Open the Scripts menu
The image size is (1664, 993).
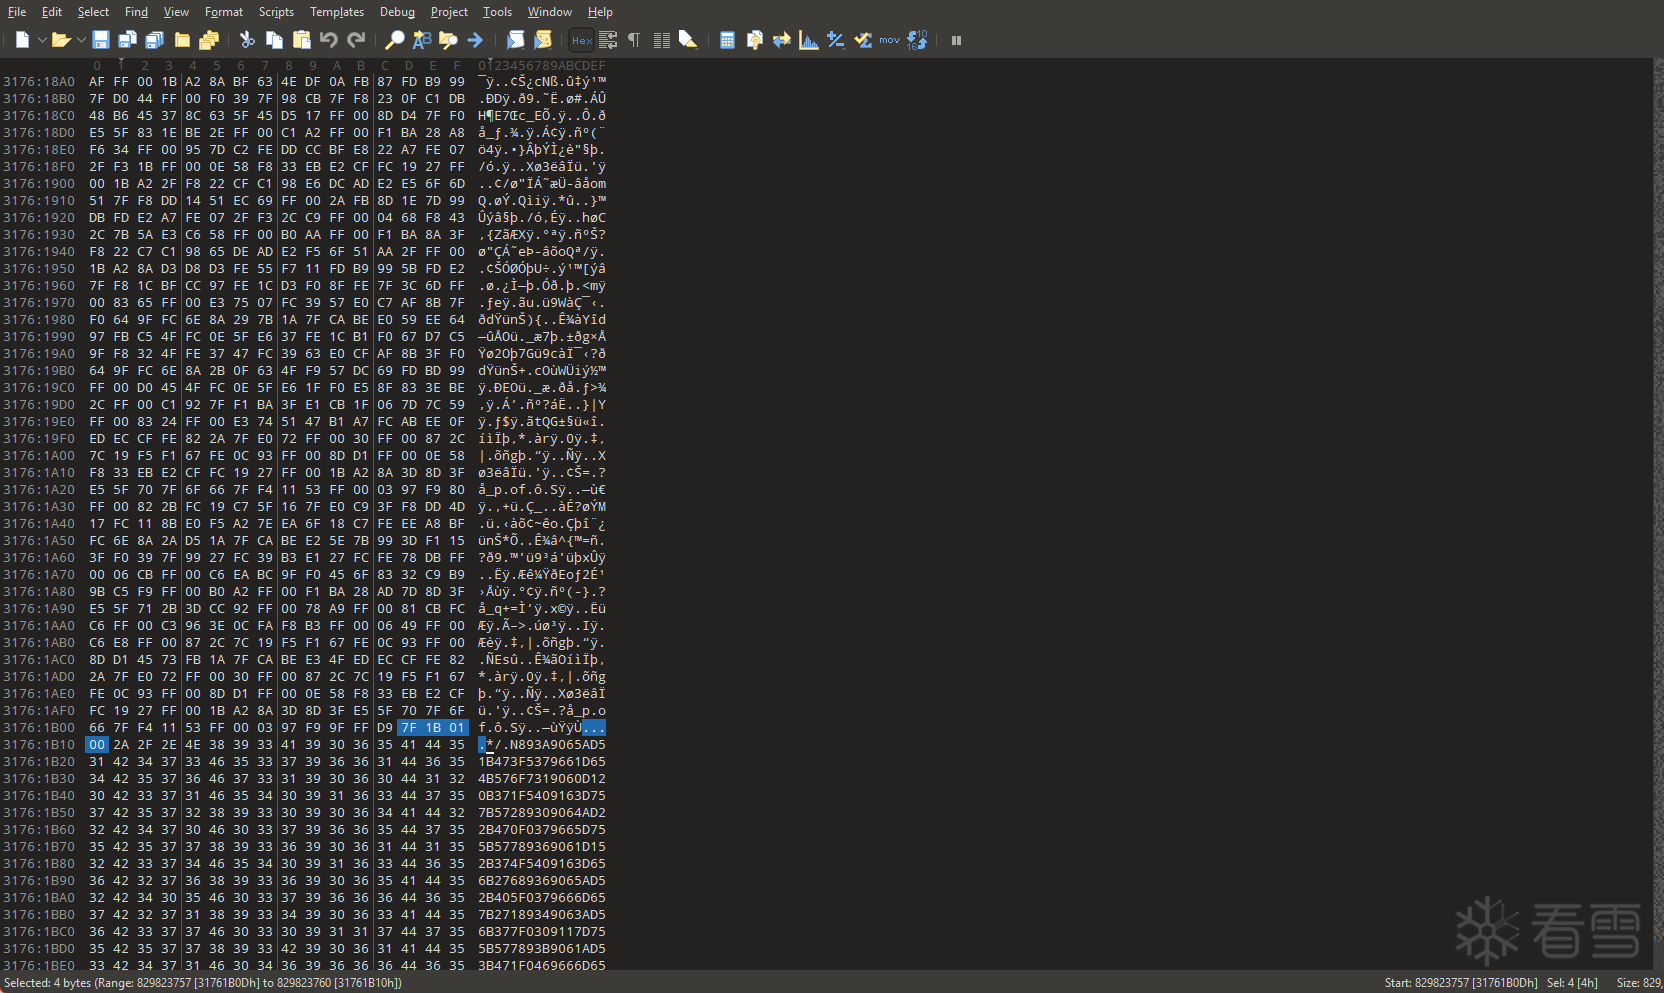(x=276, y=12)
